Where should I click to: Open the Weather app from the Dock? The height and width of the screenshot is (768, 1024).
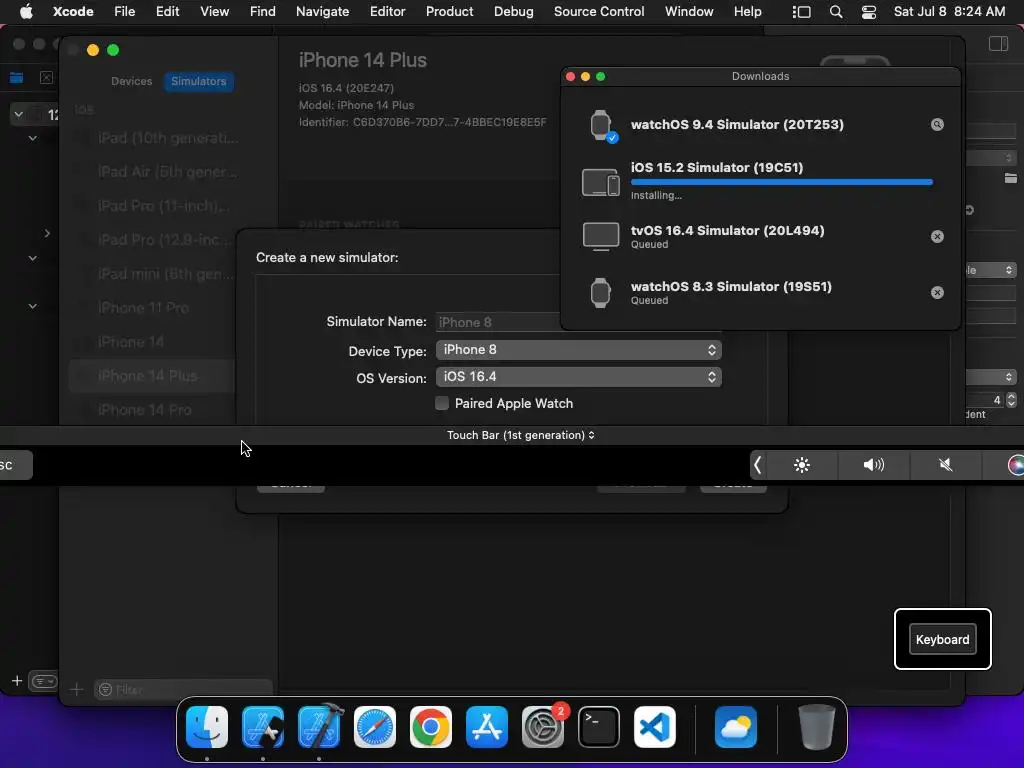tap(735, 727)
